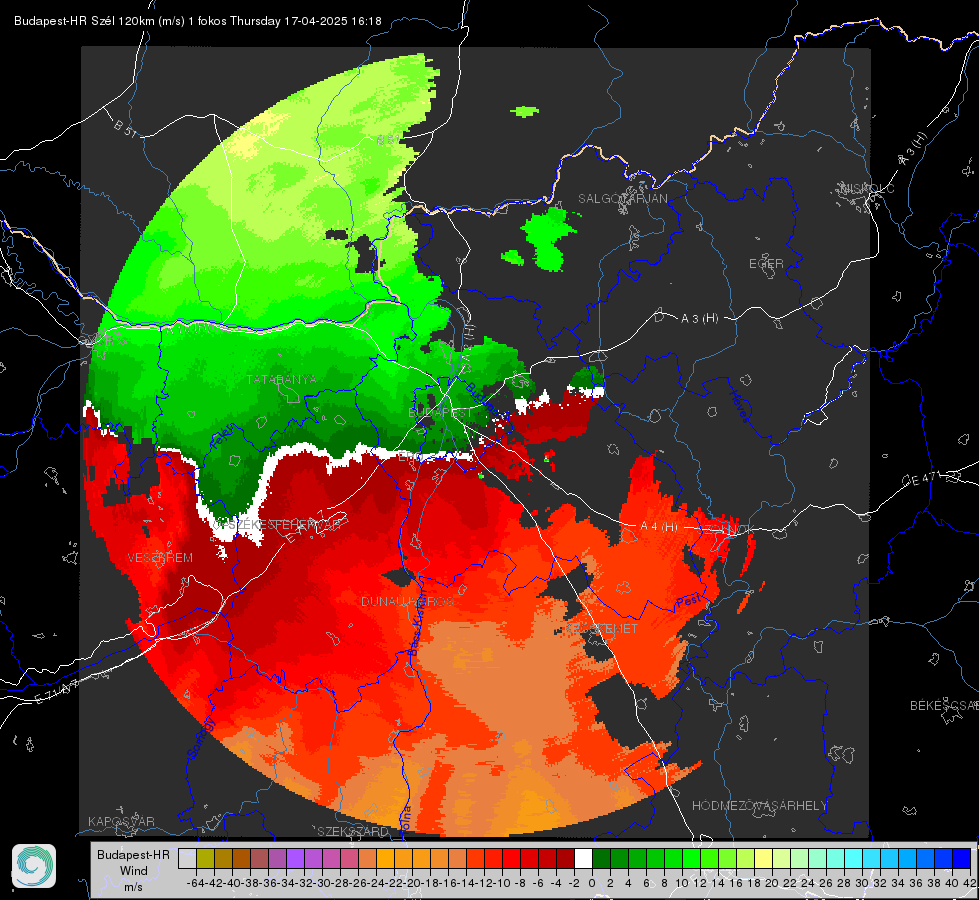Click the SZEKSZÁRD city label
This screenshot has width=979, height=900.
click(353, 831)
